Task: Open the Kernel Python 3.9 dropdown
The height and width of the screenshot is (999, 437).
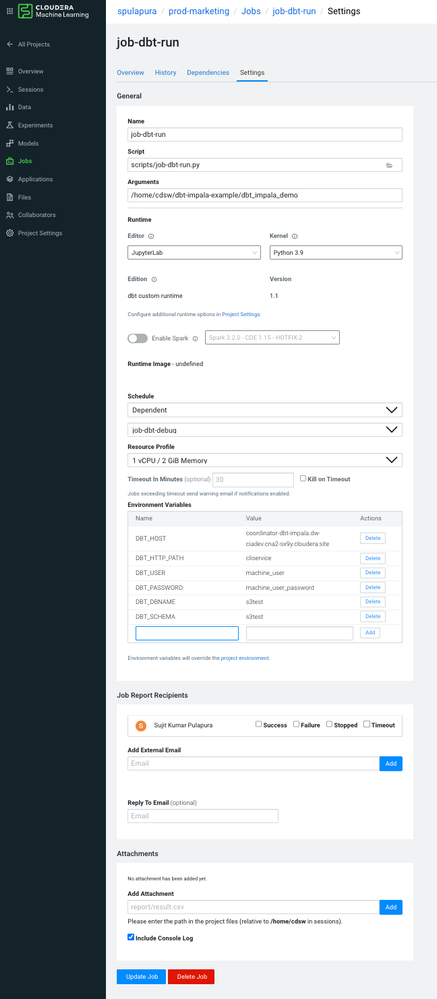Action: coord(336,253)
